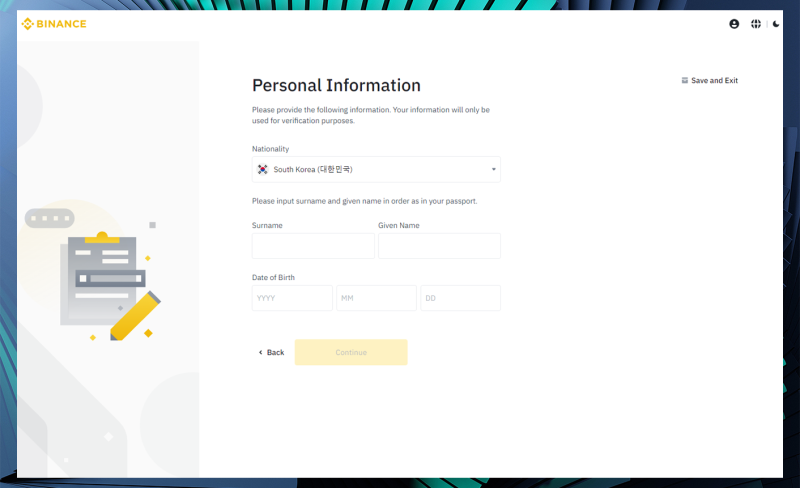
Task: Click the Binance diamond logo icon
Action: [x=28, y=24]
